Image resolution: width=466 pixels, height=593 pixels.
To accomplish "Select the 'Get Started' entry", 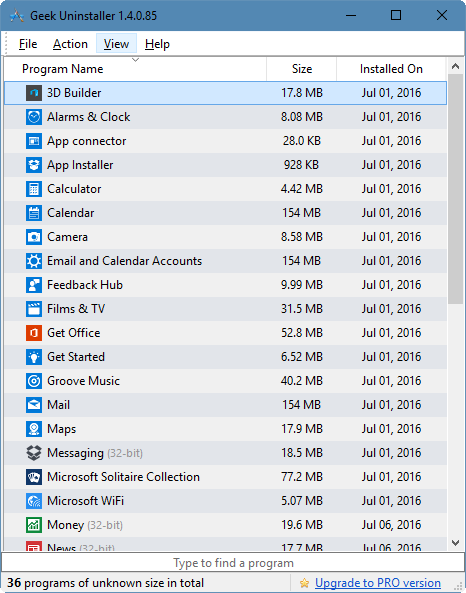I will coord(76,357).
